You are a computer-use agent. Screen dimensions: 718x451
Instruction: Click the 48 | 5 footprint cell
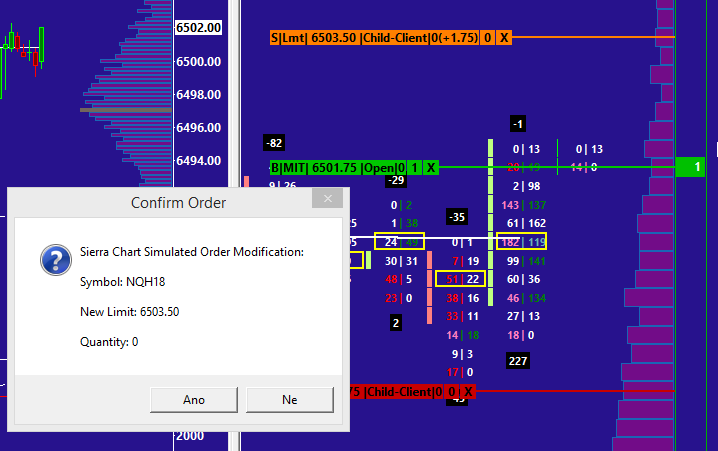(398, 279)
